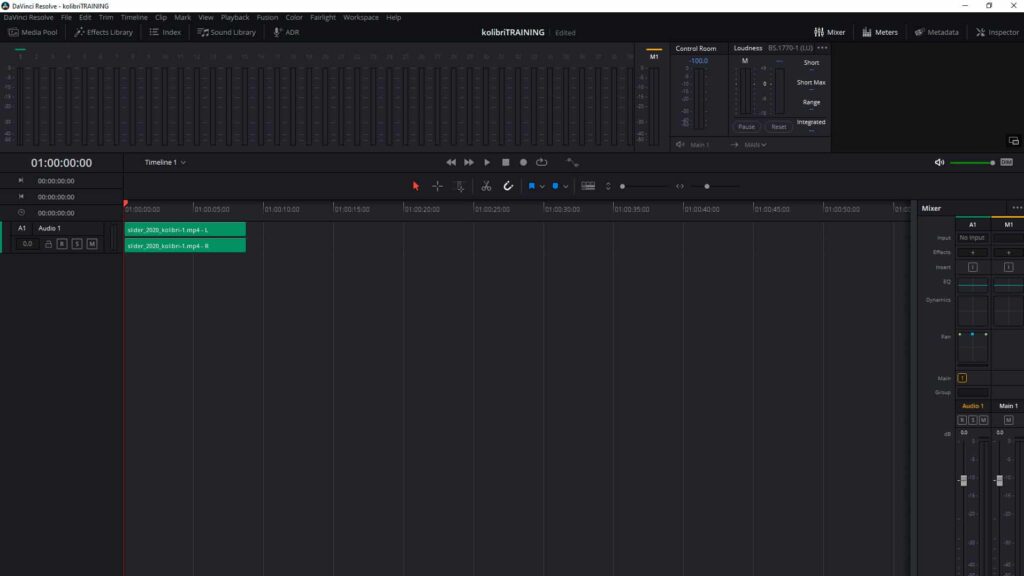
Task: Open the Index panel
Action: (165, 32)
